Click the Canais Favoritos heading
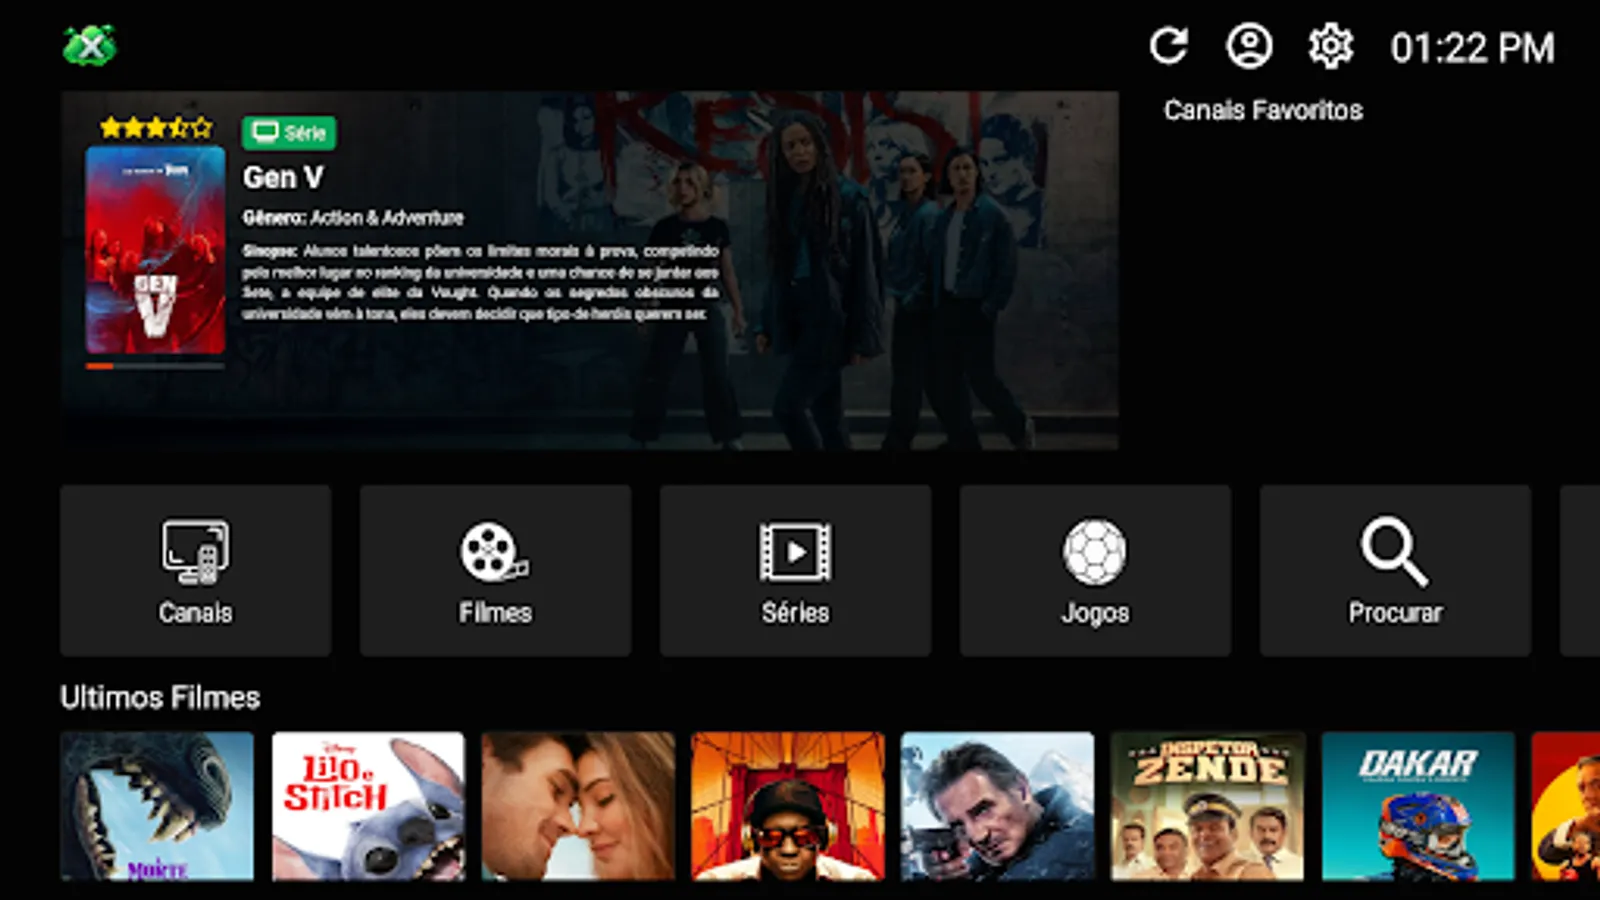1600x900 pixels. point(1263,110)
